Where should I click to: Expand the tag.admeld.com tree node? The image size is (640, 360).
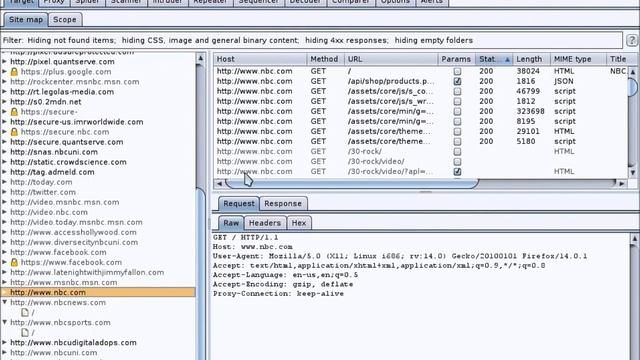click(4, 172)
